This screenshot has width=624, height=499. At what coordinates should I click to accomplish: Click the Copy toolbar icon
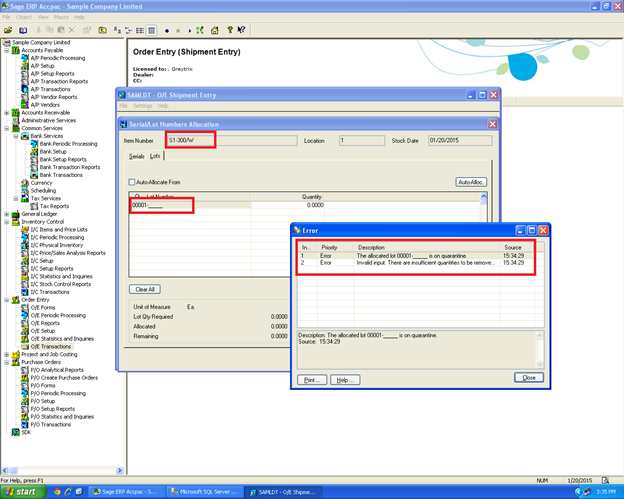[50, 30]
